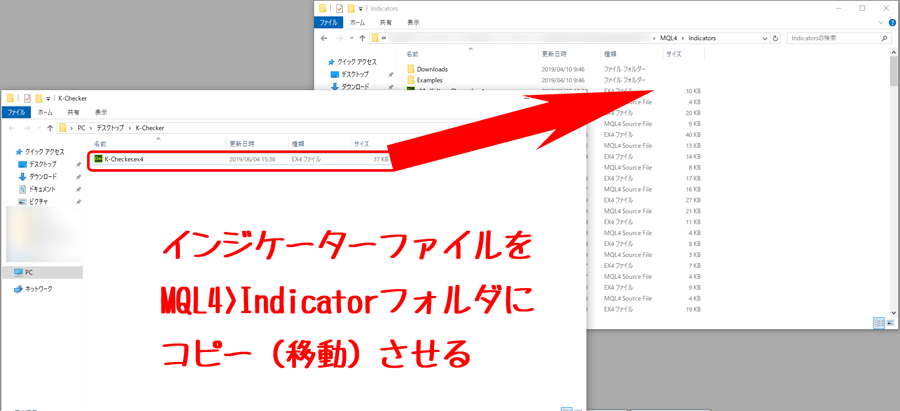Viewport: 900px width, 411px height.
Task: Click the Examples folder icon
Action: pyautogui.click(x=411, y=80)
